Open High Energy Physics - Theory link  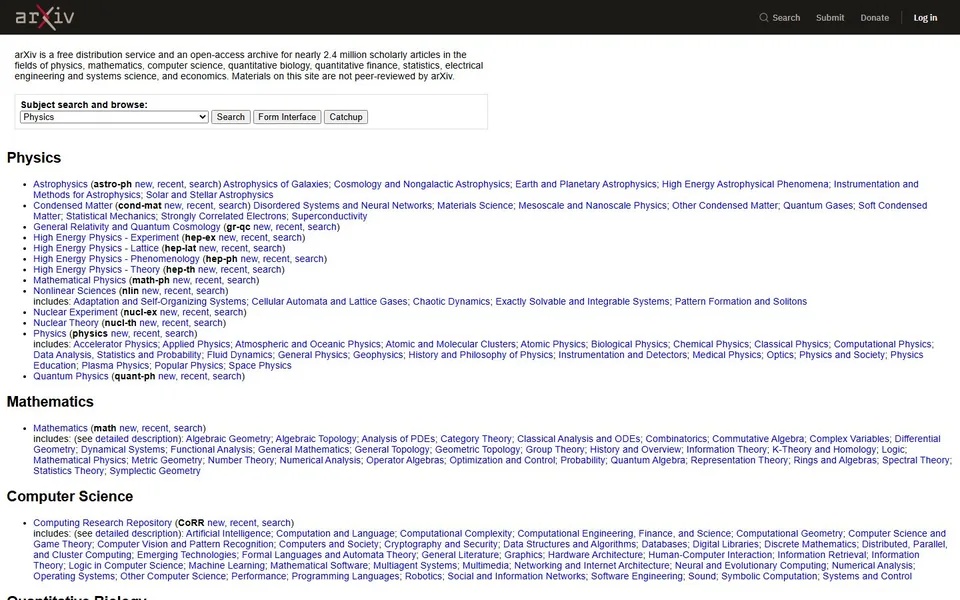click(x=97, y=270)
